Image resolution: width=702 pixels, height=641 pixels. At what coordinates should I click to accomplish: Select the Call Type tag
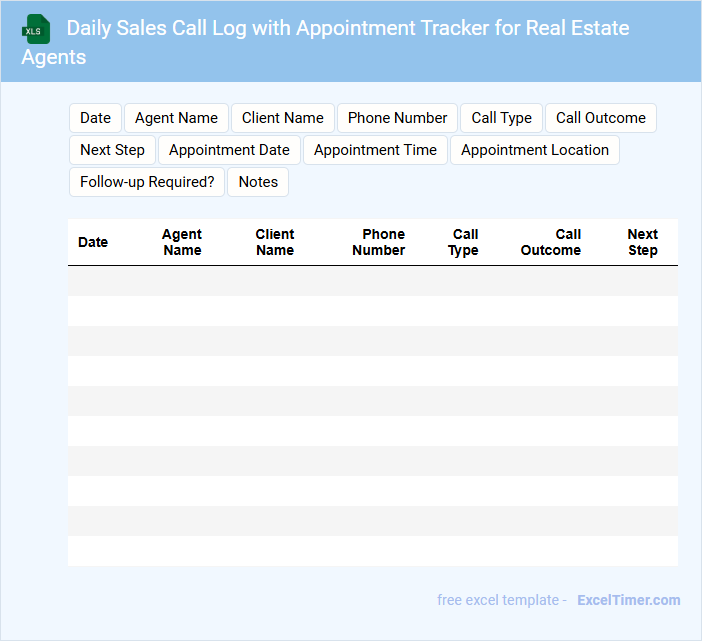point(501,118)
